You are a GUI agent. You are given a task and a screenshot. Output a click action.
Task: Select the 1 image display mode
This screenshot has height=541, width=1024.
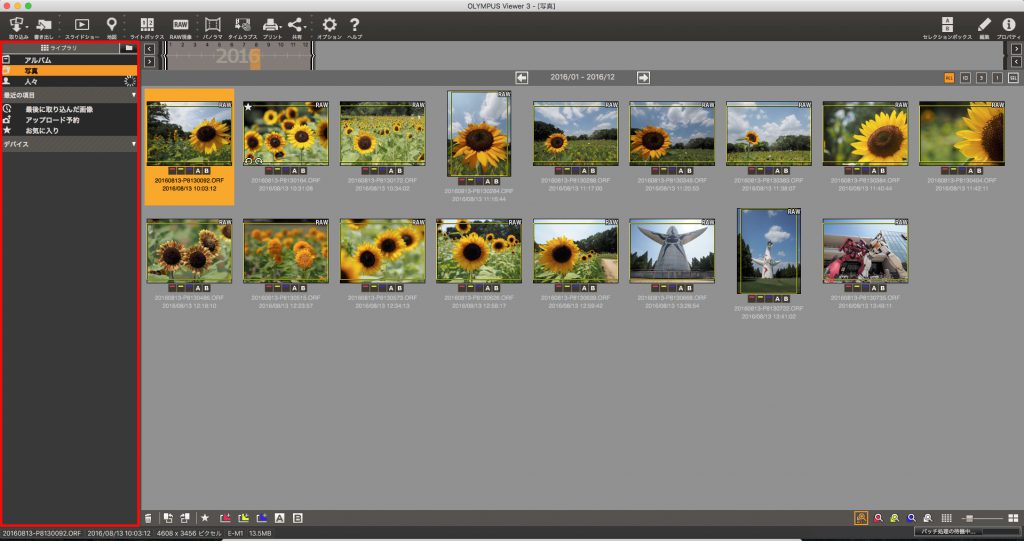[997, 78]
